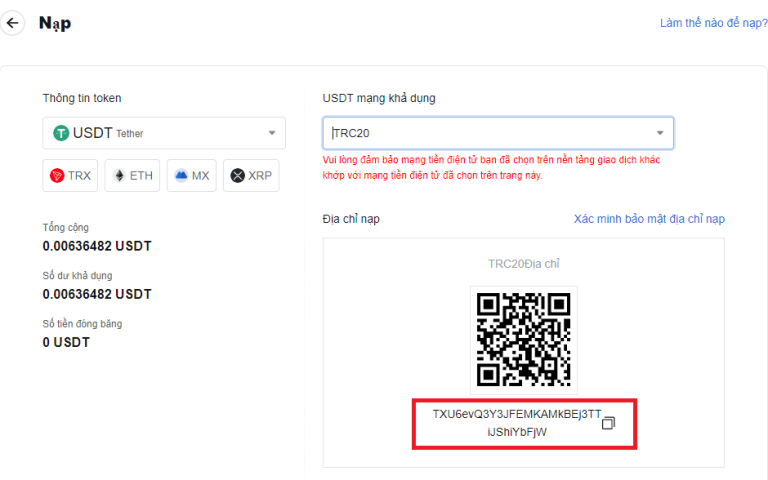
Task: Click the 'Tổng cộng' label
Action: click(66, 227)
